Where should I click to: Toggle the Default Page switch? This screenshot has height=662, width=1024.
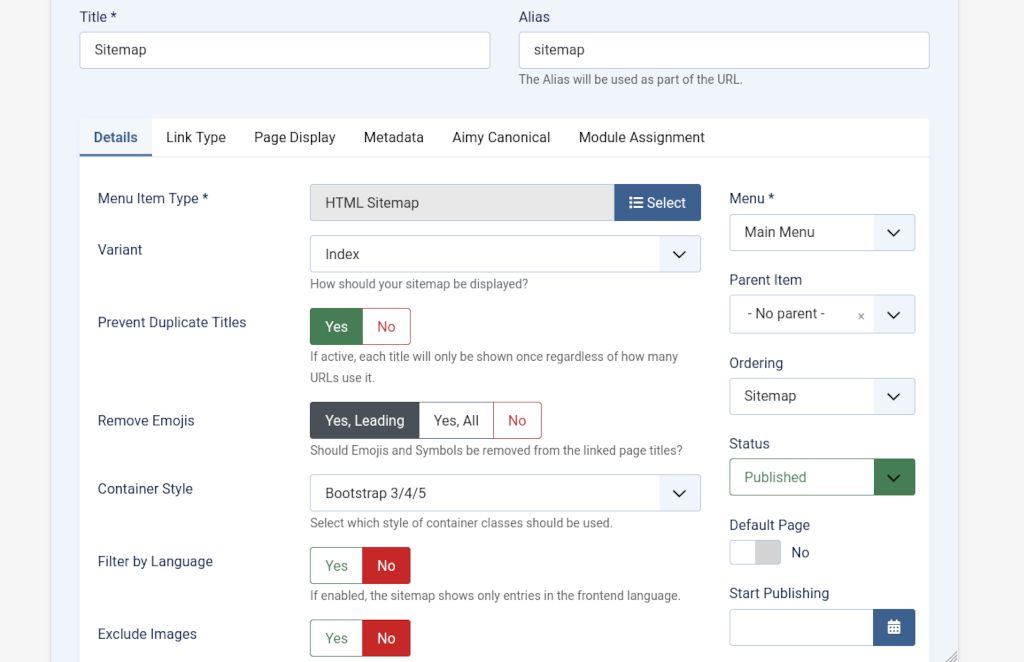(x=755, y=552)
